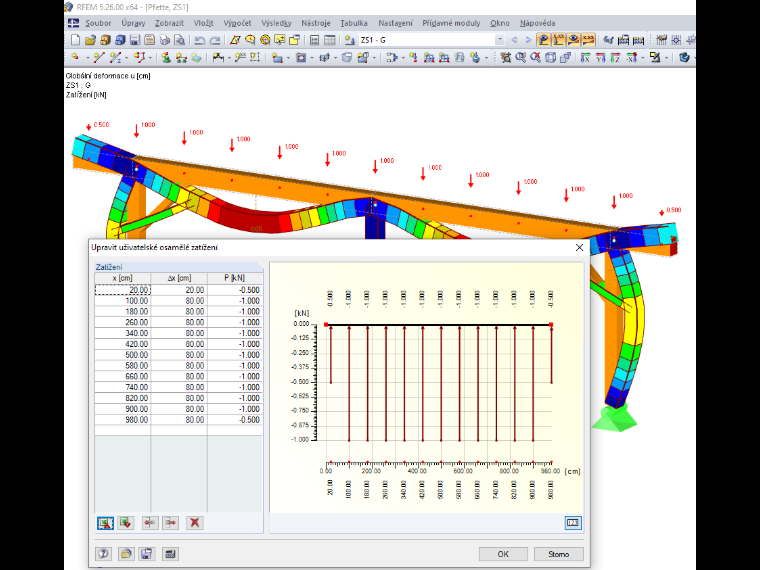This screenshot has width=760, height=570.
Task: Switch to view in negative X direction
Action: (x=631, y=58)
